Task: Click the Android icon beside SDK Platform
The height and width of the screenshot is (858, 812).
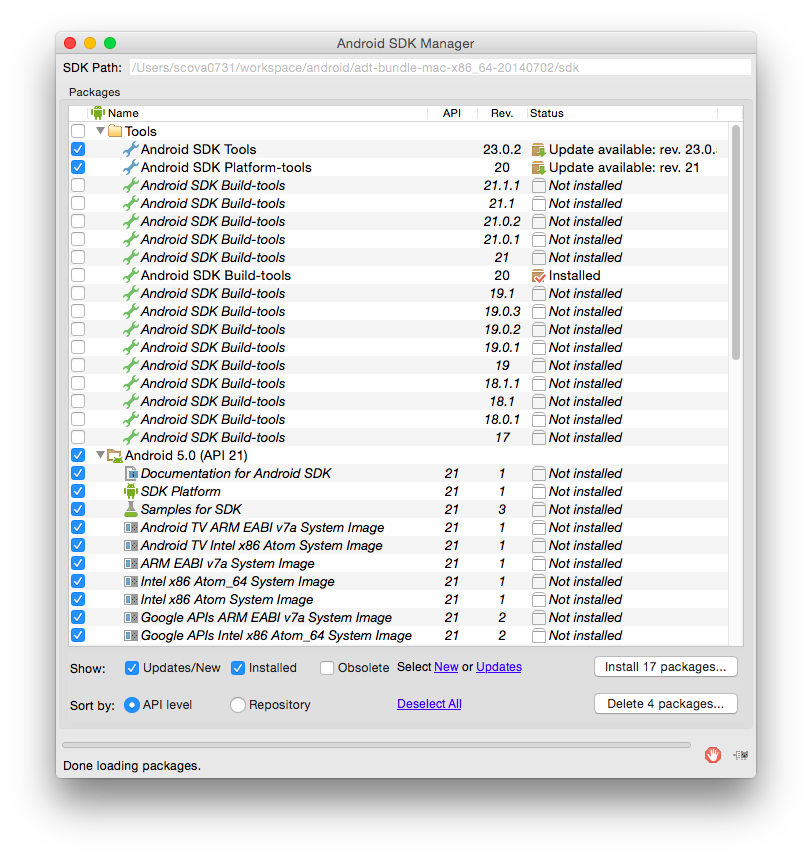Action: tap(132, 491)
